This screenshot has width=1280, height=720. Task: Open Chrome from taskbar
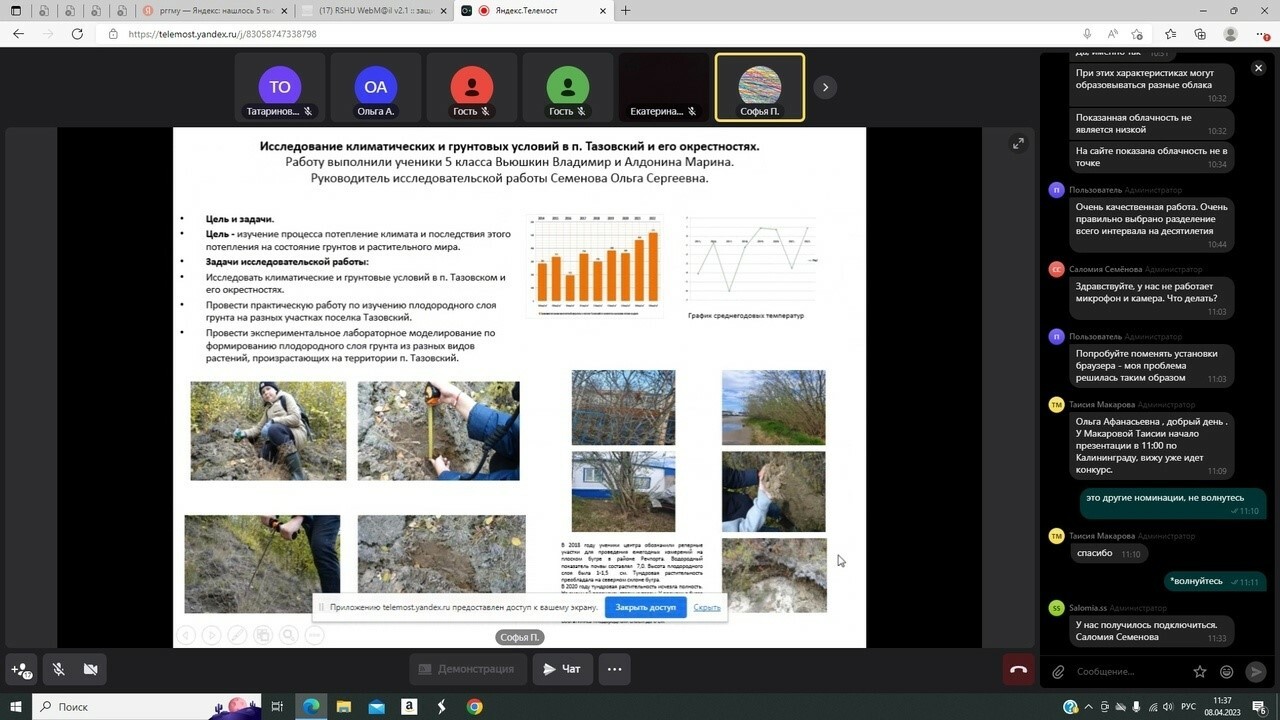pyautogui.click(x=474, y=707)
